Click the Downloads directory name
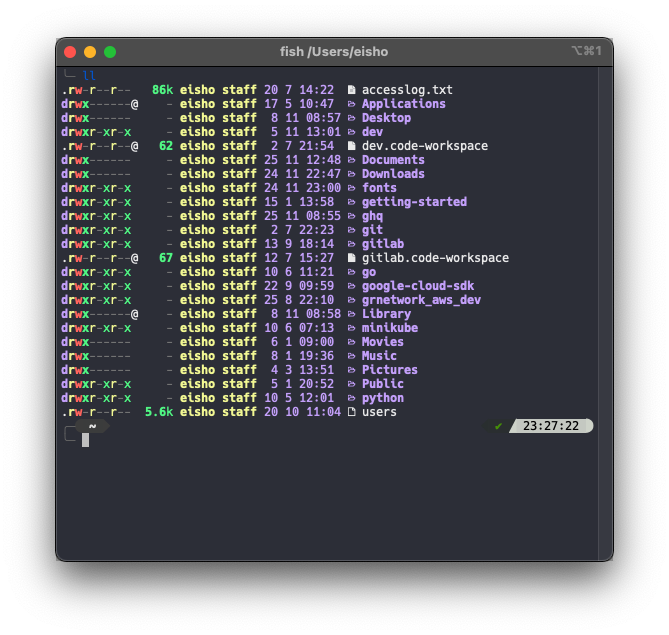669x635 pixels. pyautogui.click(x=393, y=174)
